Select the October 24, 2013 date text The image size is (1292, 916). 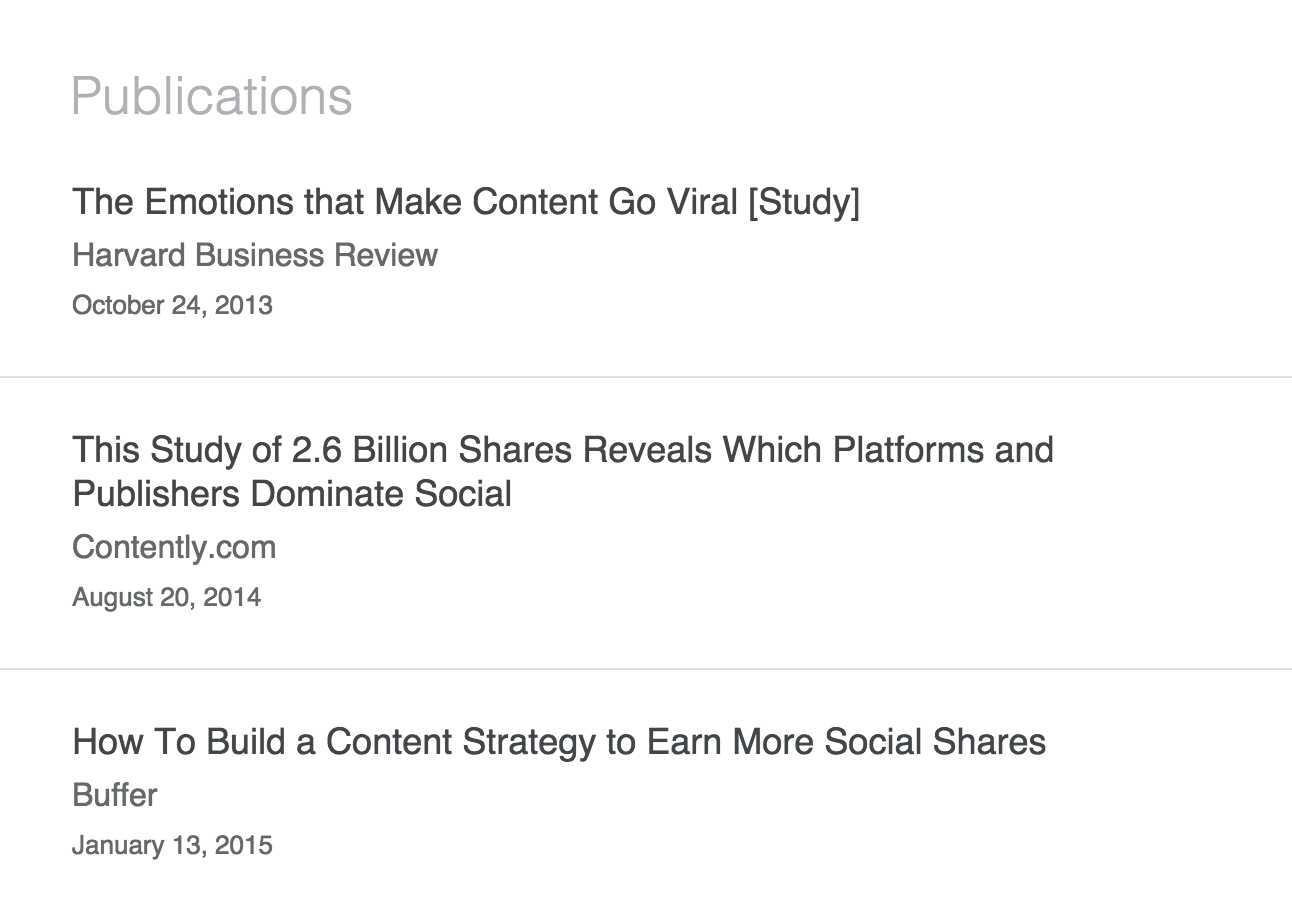click(x=172, y=305)
